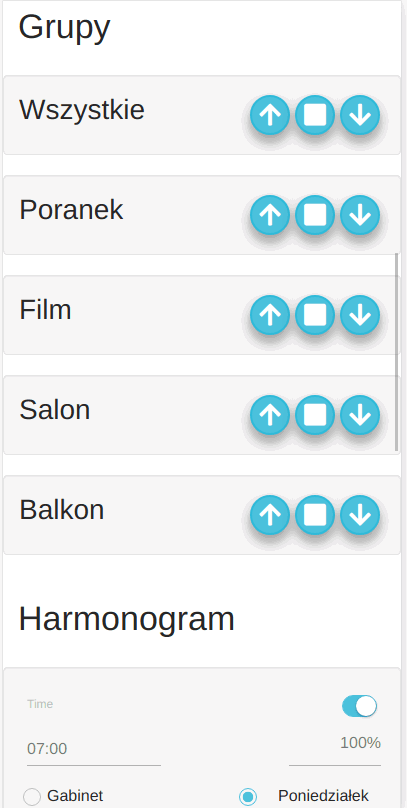407x808 pixels.
Task: Raise the Balkon group blinds
Action: [270, 515]
